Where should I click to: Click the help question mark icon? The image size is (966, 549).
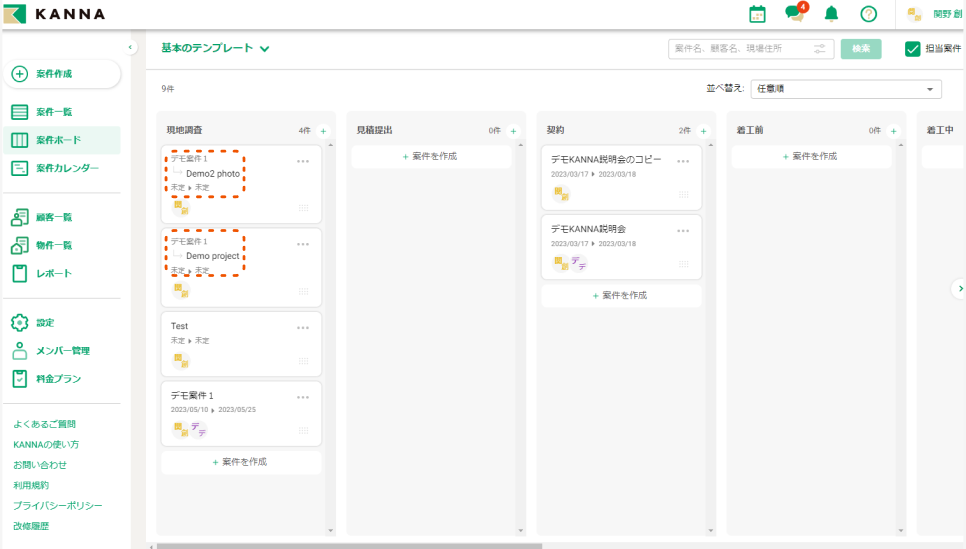pos(868,14)
